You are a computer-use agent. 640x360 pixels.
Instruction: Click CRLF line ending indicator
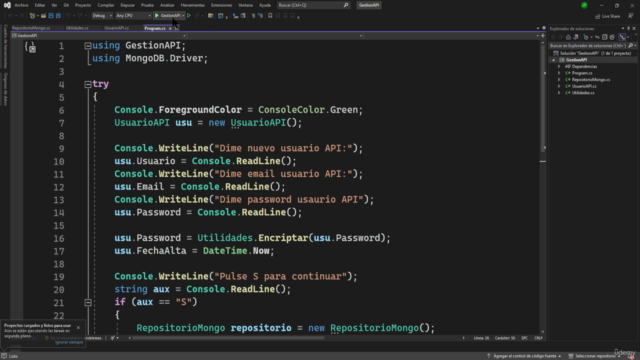538,338
